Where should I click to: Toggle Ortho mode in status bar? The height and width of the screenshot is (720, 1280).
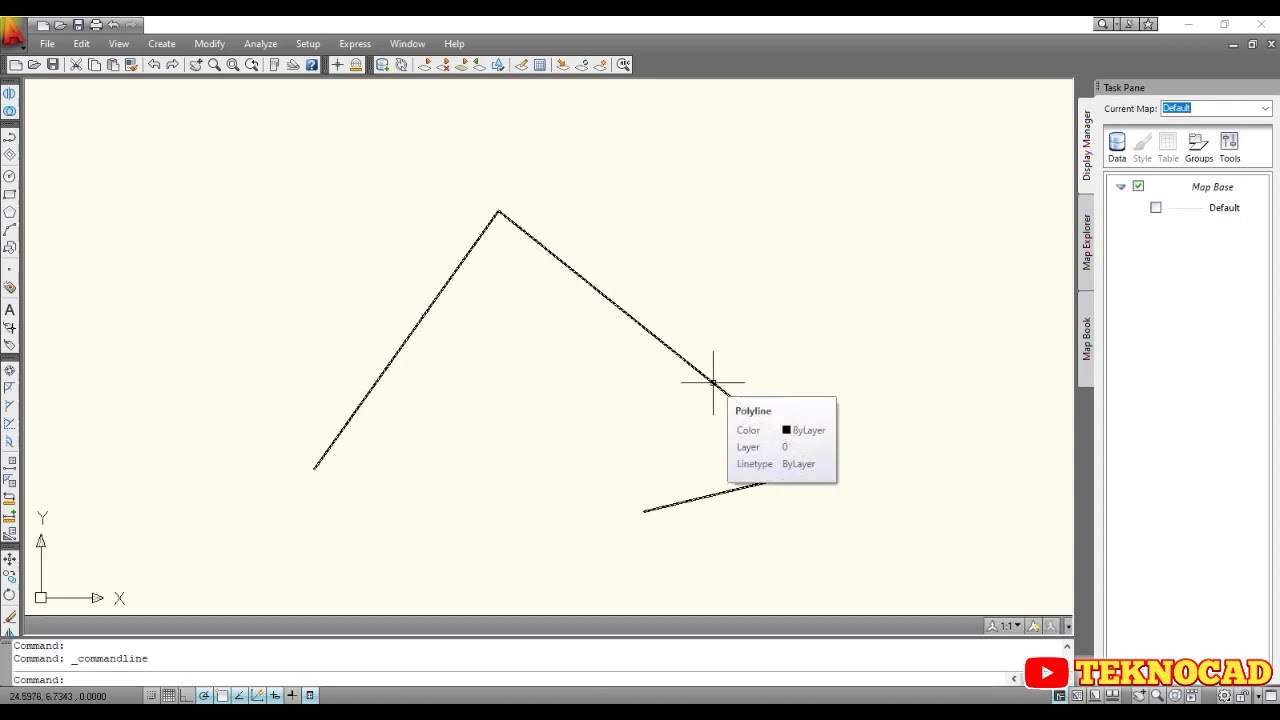(186, 696)
